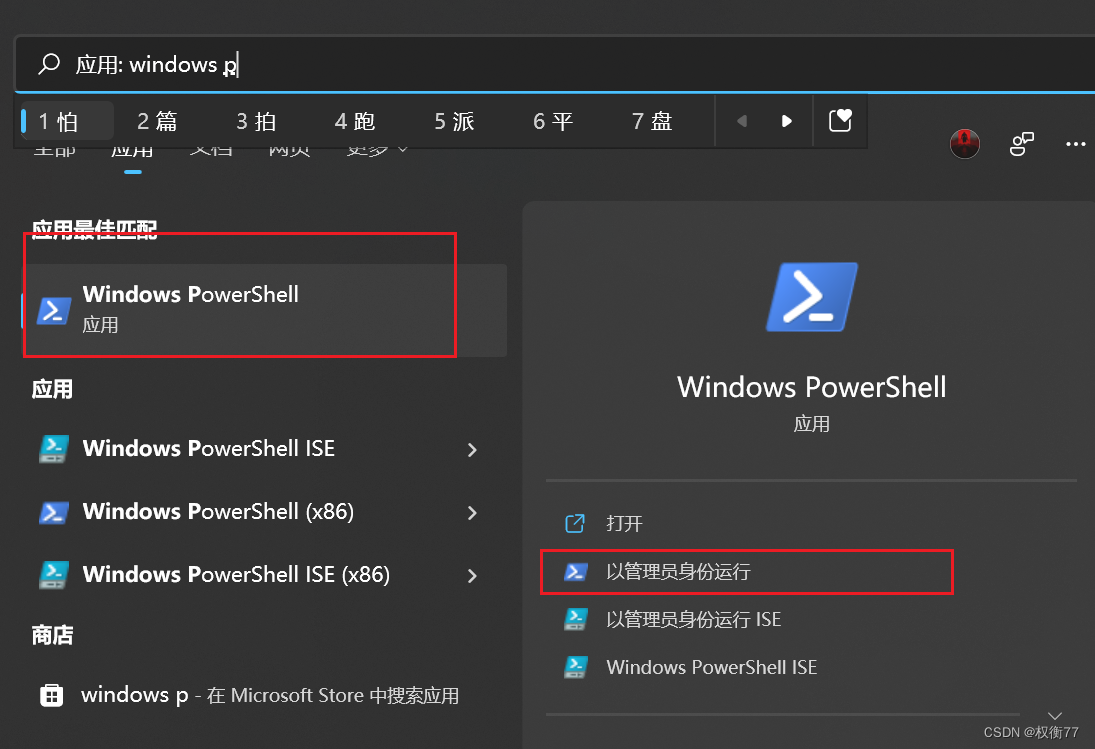Open Windows PowerShell best match result
The image size is (1095, 749).
tap(265, 310)
